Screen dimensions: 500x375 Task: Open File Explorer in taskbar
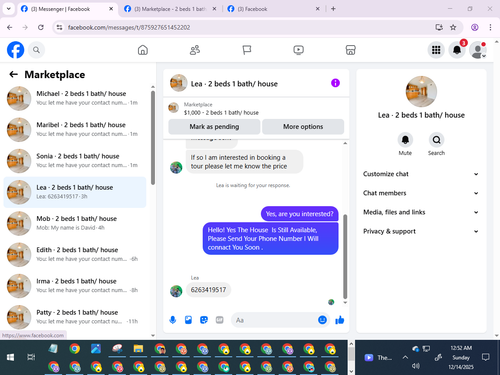[138, 349]
